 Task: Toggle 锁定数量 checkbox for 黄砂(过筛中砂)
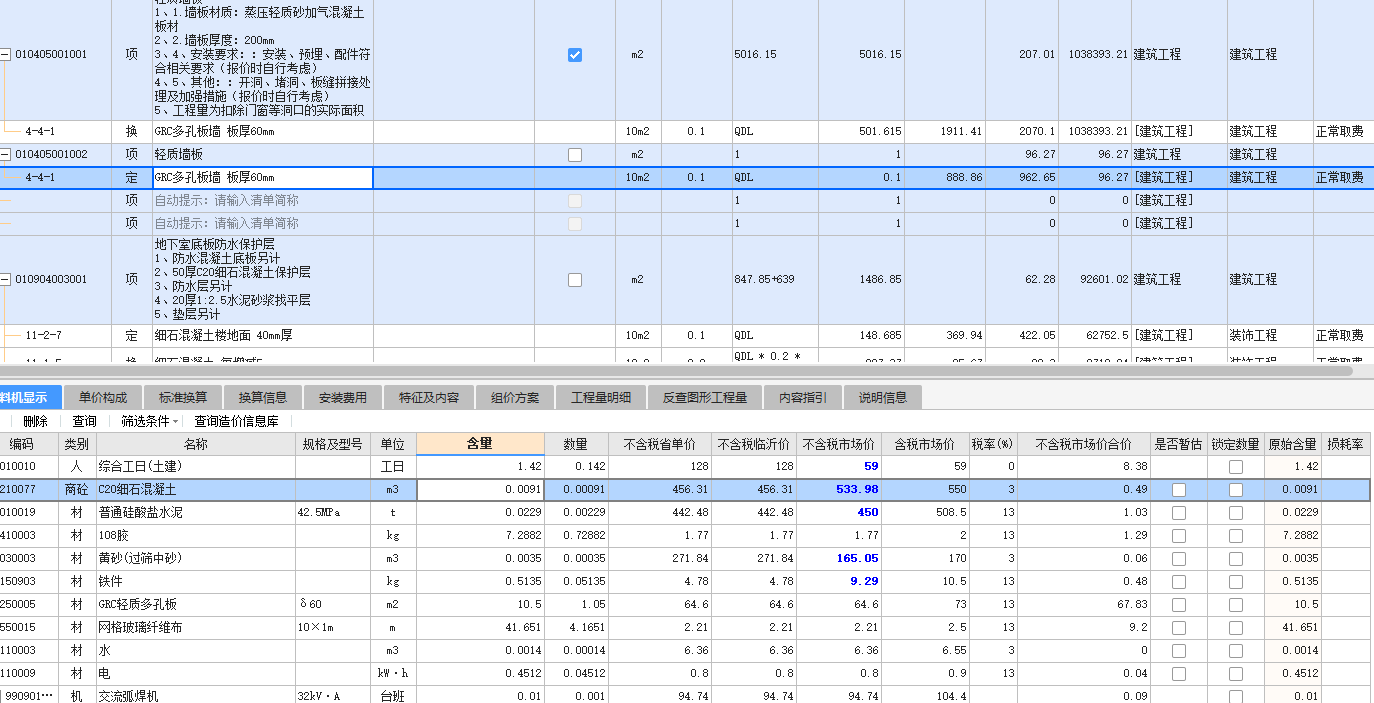pos(1236,559)
